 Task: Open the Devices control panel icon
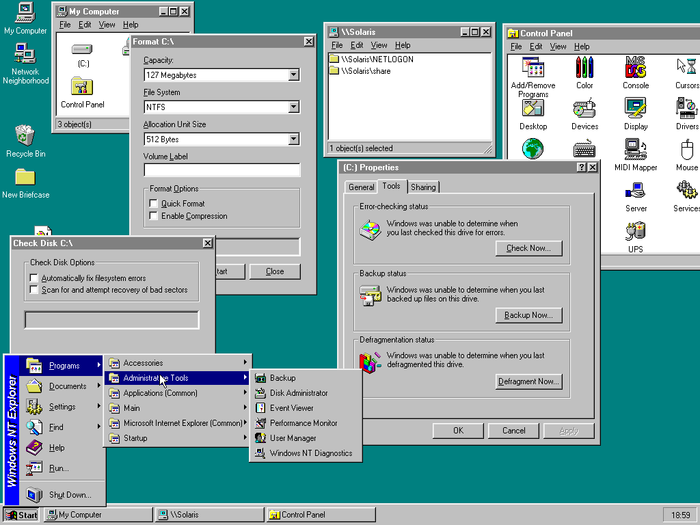pos(585,110)
